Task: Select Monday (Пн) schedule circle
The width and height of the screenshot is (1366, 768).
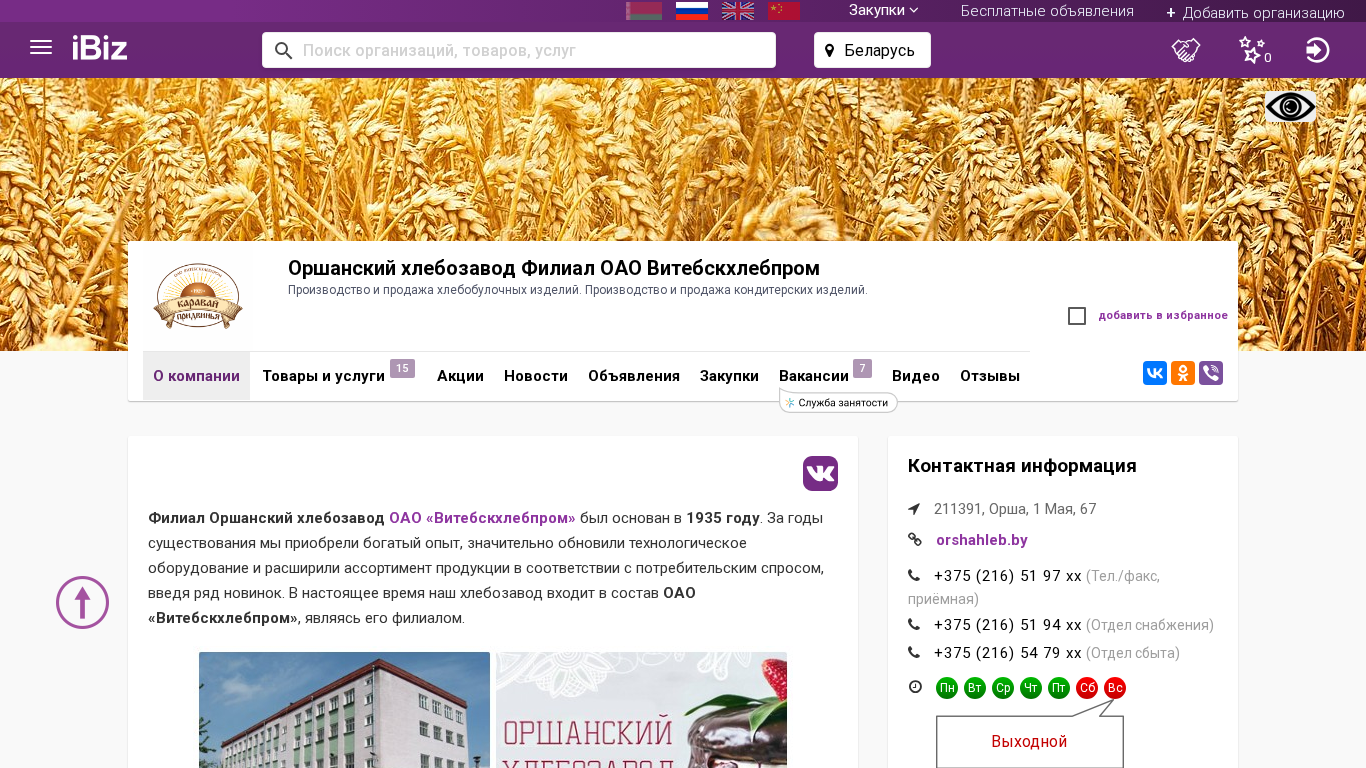Action: tap(947, 688)
